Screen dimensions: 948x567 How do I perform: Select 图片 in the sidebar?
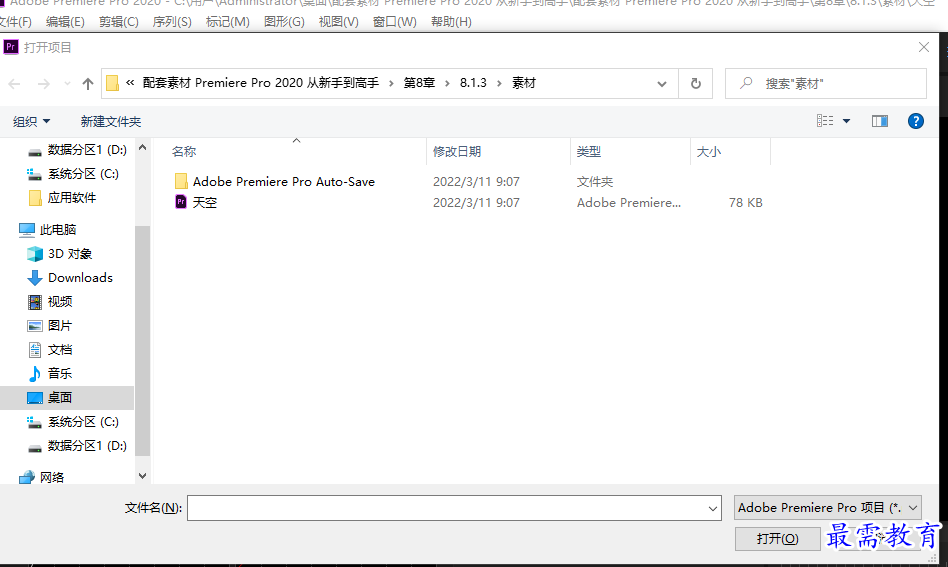click(60, 326)
